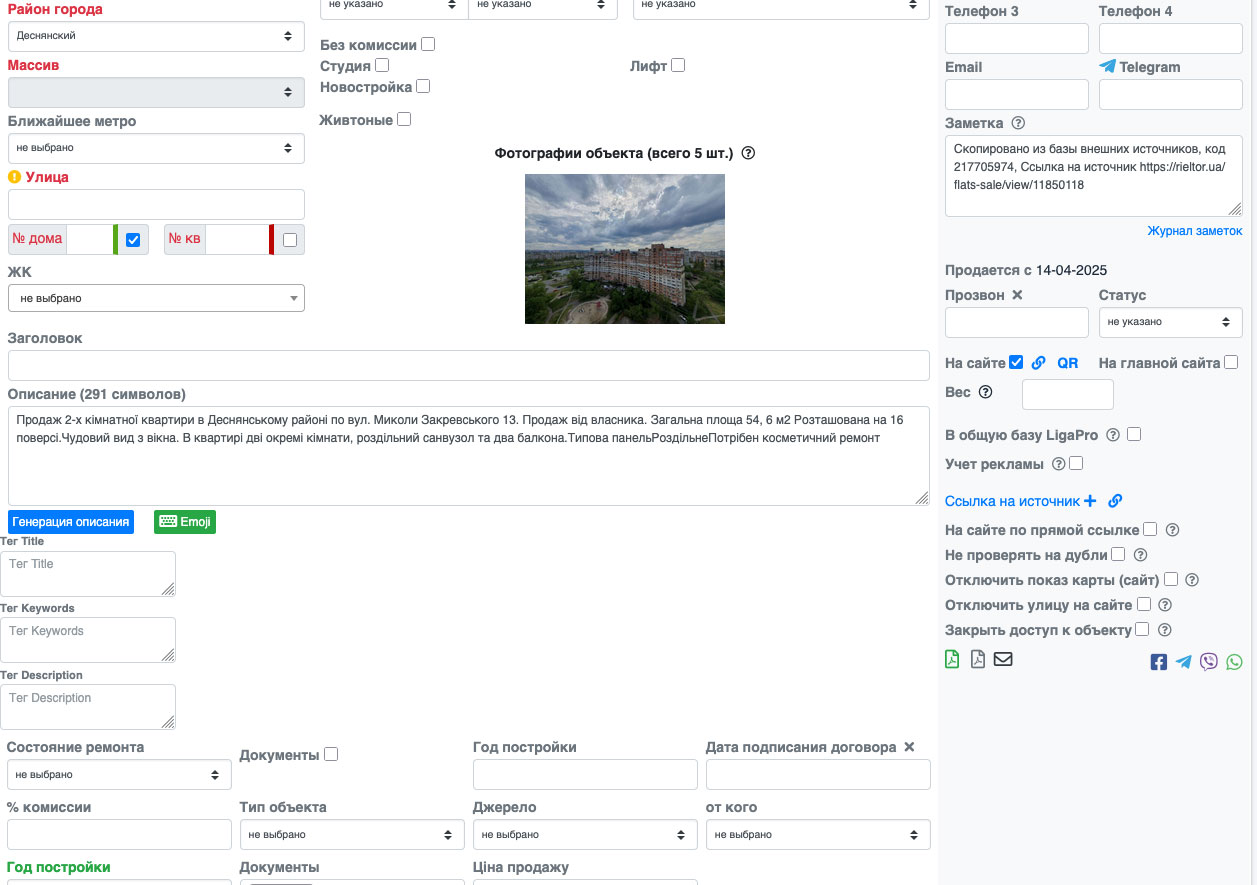The width and height of the screenshot is (1257, 885).
Task: Click the envelope email icon
Action: (1003, 659)
